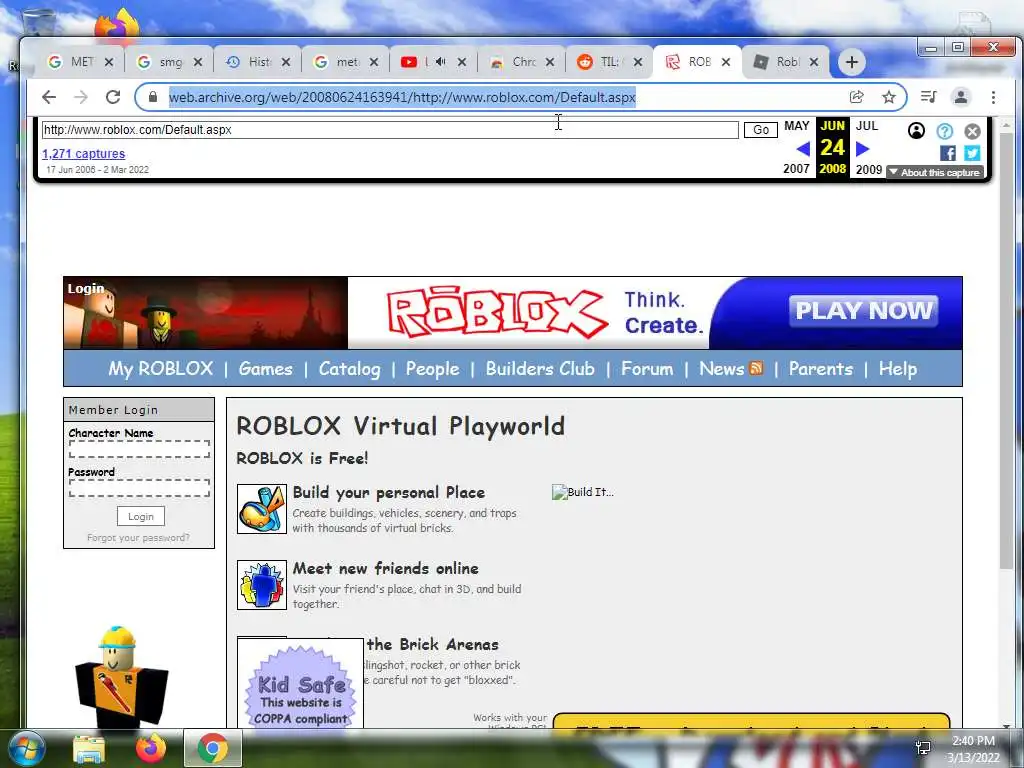The image size is (1024, 768).
Task: Click the News RSS feed icon
Action: coord(756,368)
